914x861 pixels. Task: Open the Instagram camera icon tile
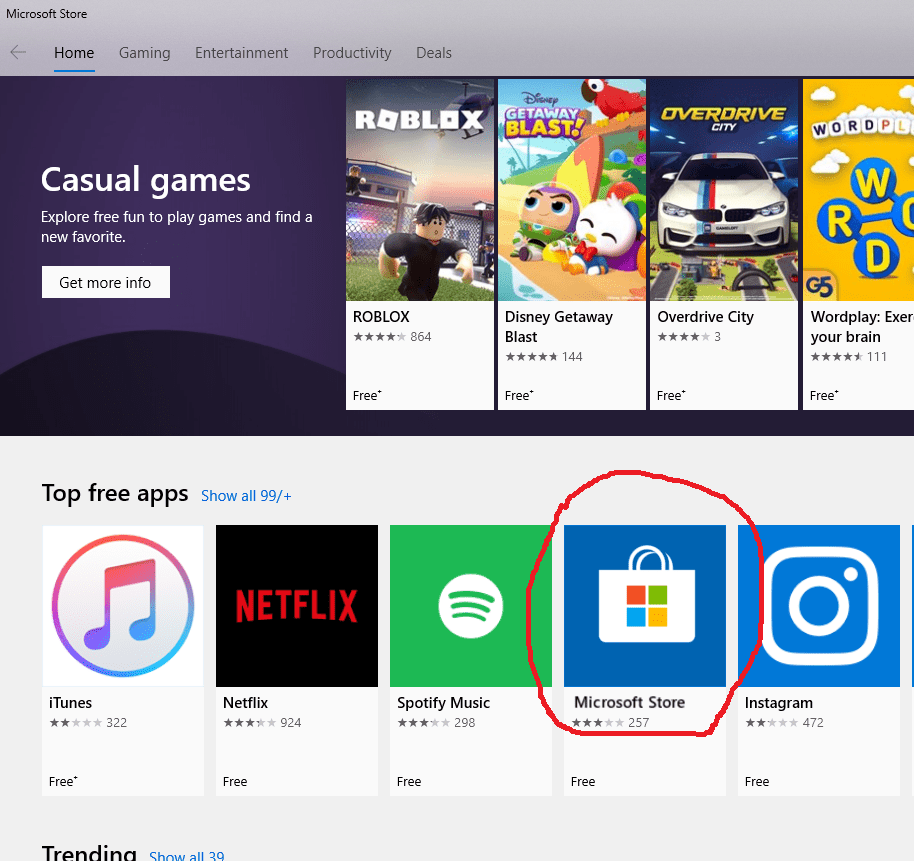pos(819,606)
